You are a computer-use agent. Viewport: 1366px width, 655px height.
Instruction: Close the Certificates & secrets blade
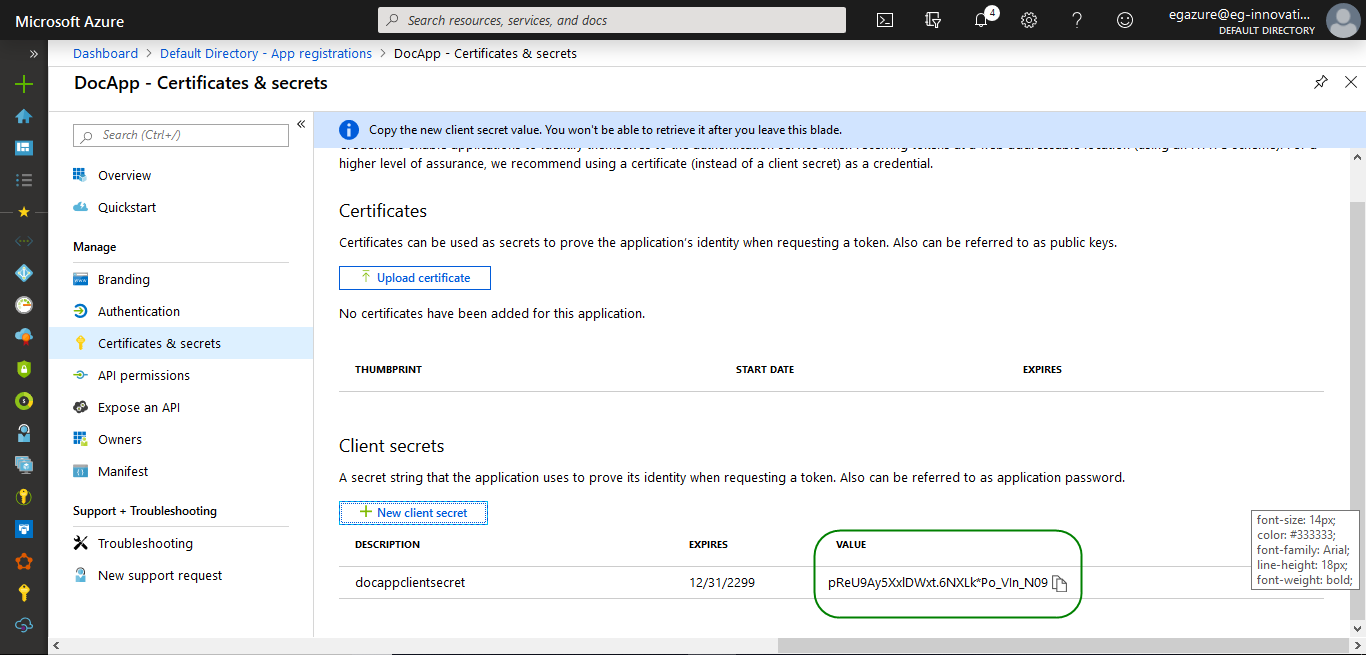1351,83
